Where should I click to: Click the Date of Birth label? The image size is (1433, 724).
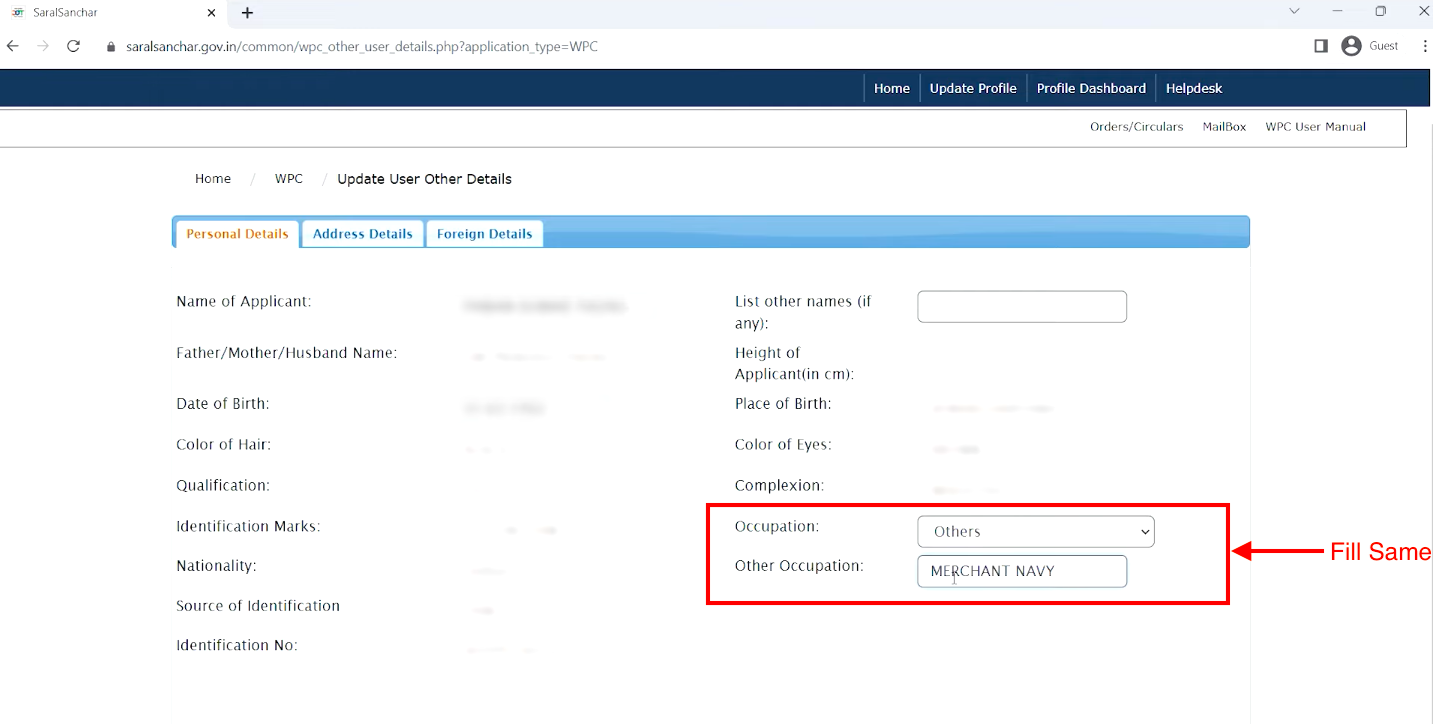click(x=223, y=404)
